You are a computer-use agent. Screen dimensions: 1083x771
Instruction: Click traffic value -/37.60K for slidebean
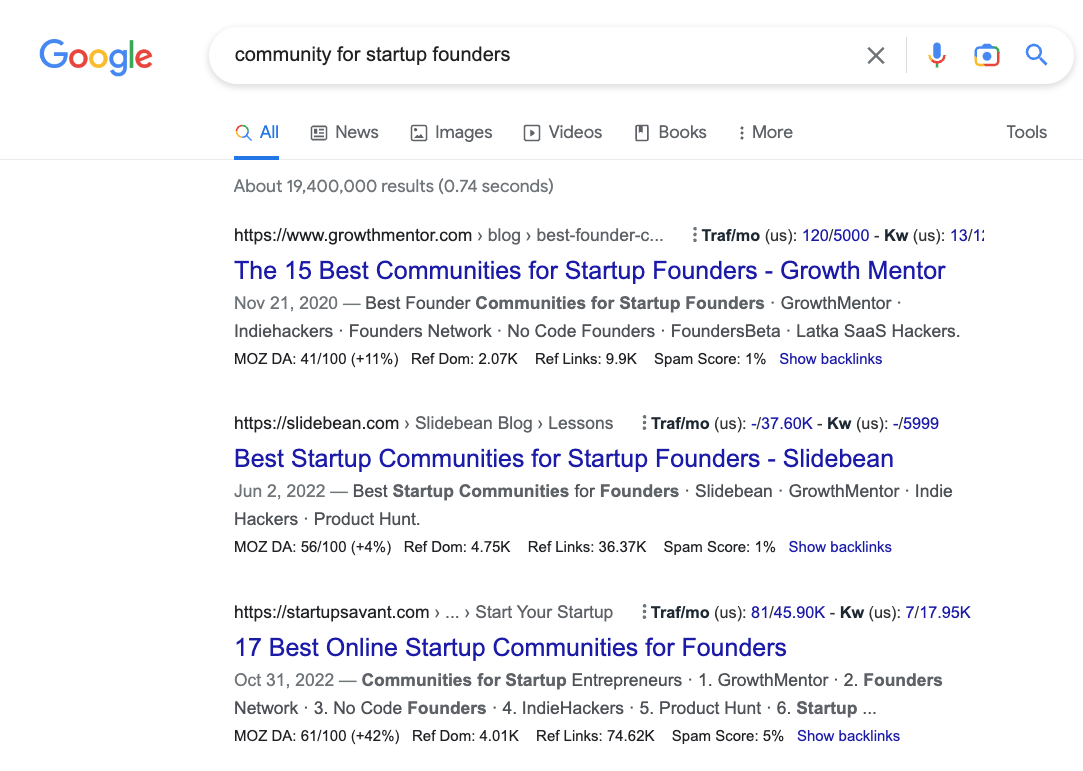(781, 423)
